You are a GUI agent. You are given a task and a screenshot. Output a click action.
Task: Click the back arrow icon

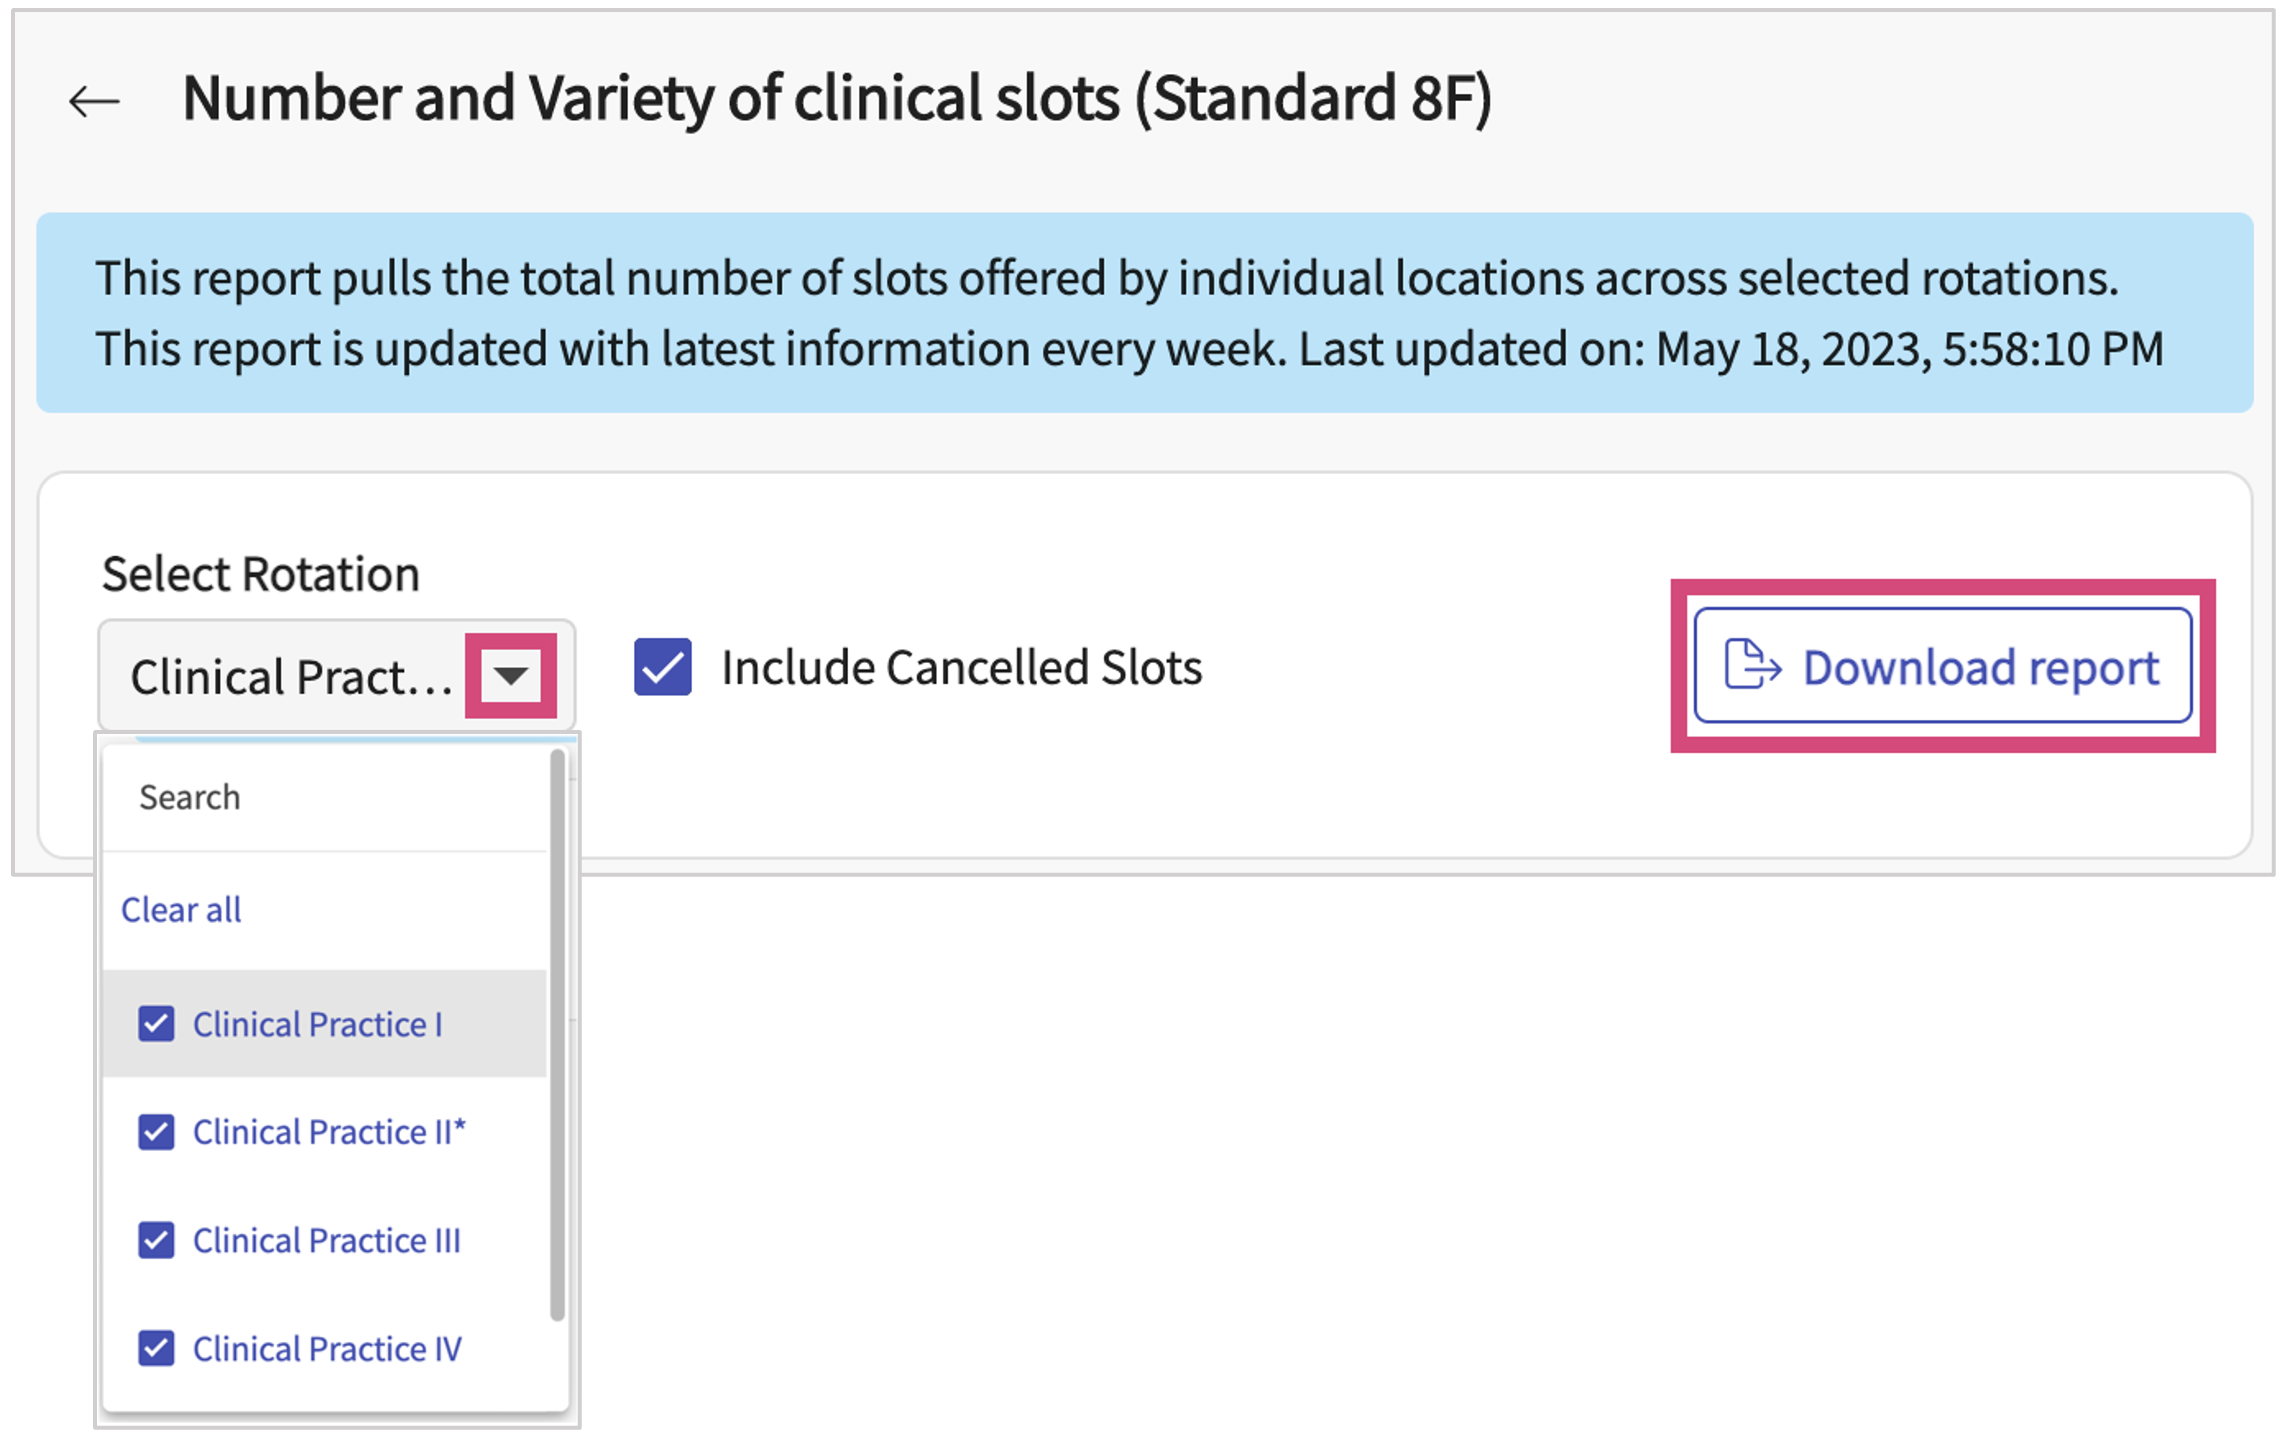(x=94, y=101)
